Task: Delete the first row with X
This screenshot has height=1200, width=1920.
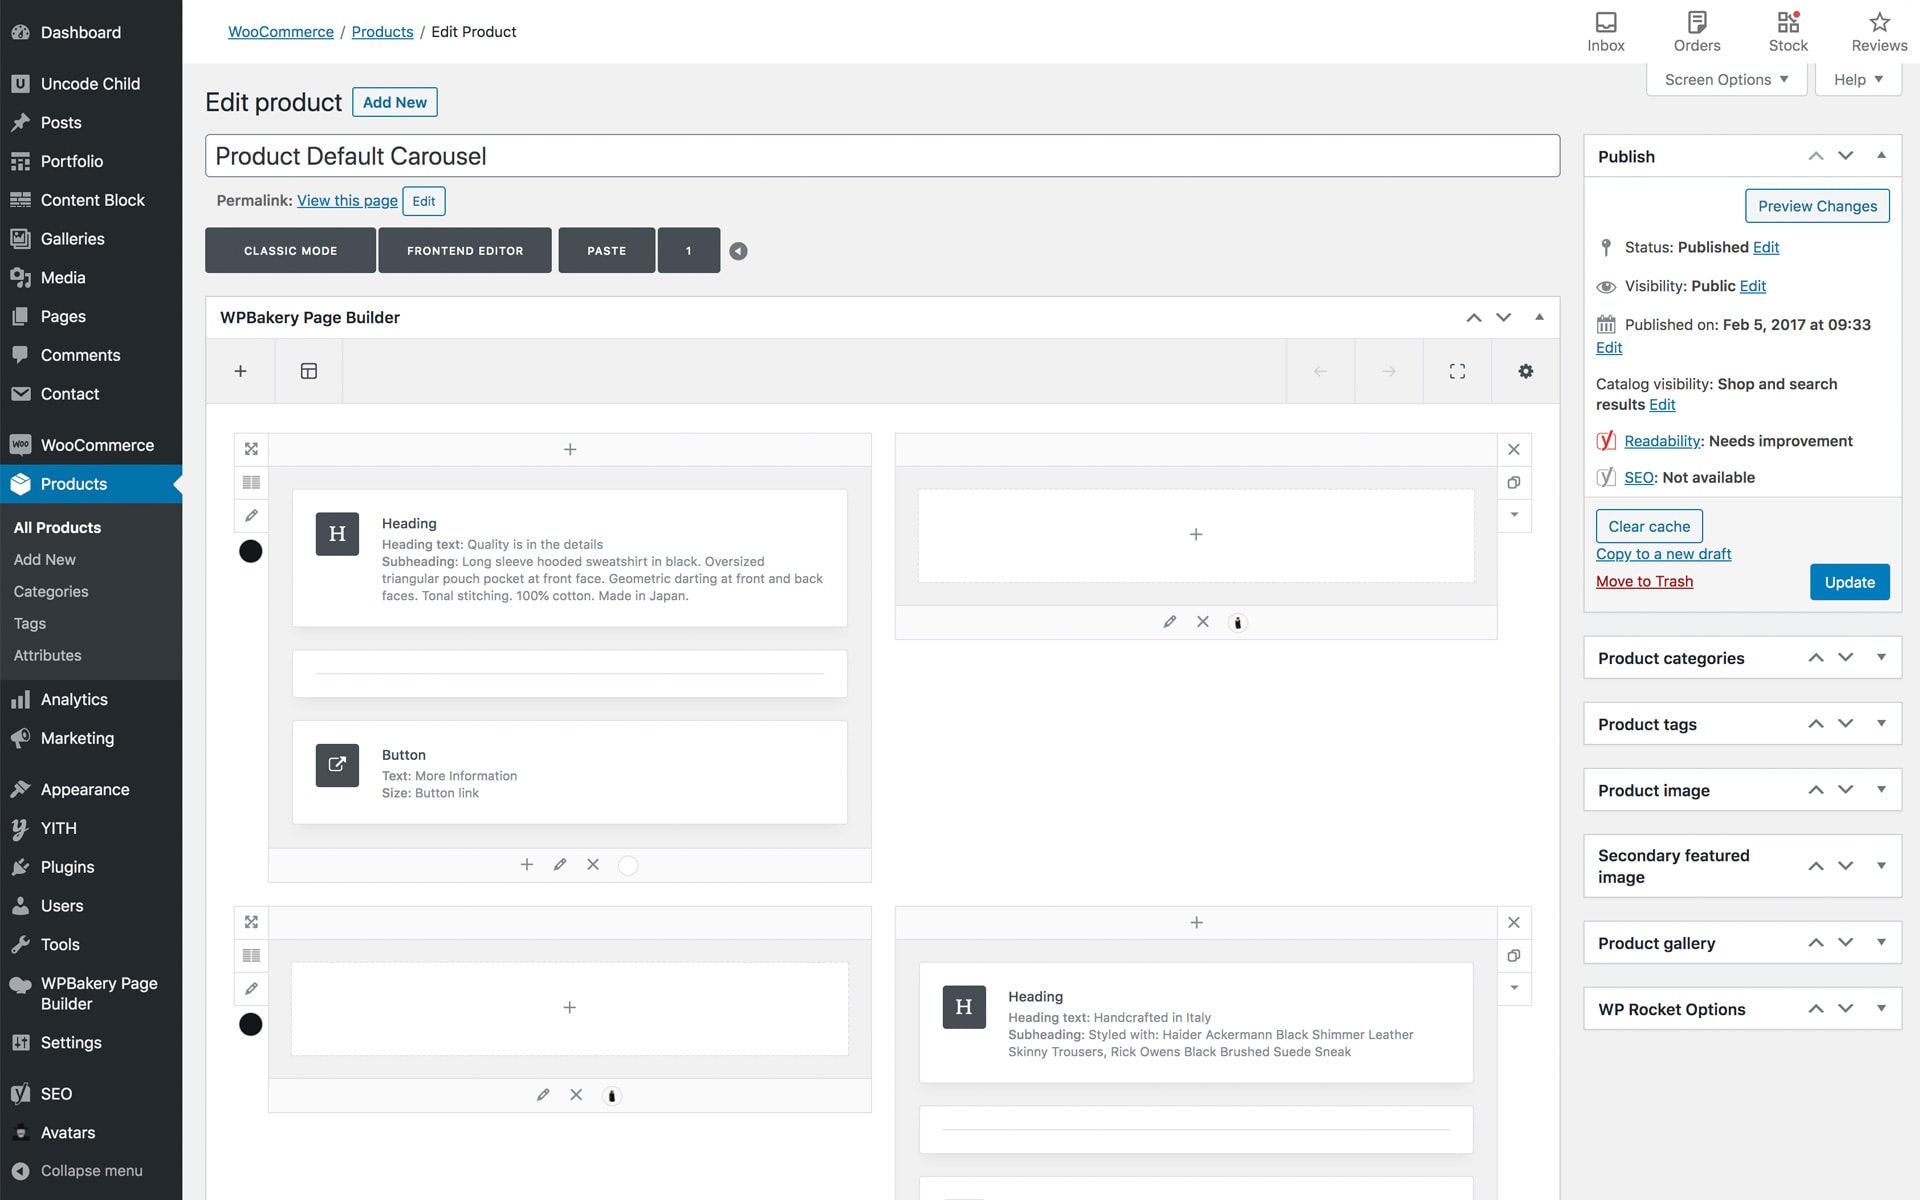Action: [1514, 450]
